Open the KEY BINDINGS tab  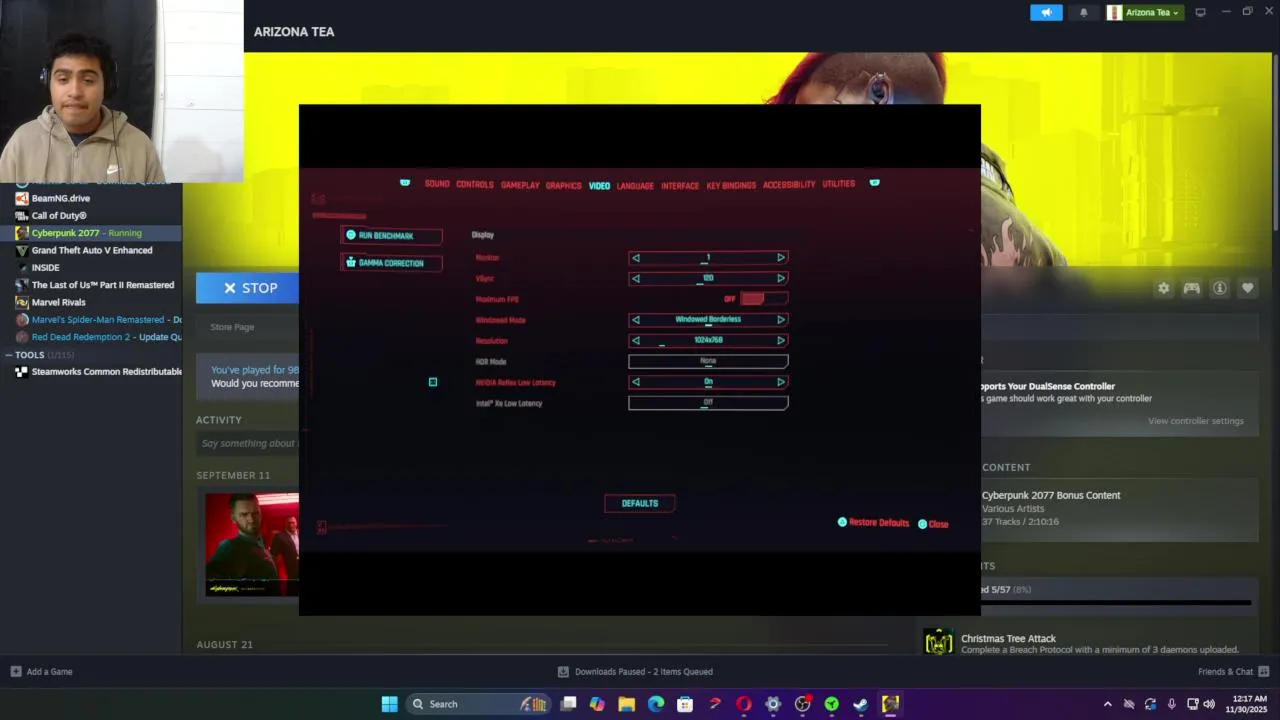(x=731, y=185)
